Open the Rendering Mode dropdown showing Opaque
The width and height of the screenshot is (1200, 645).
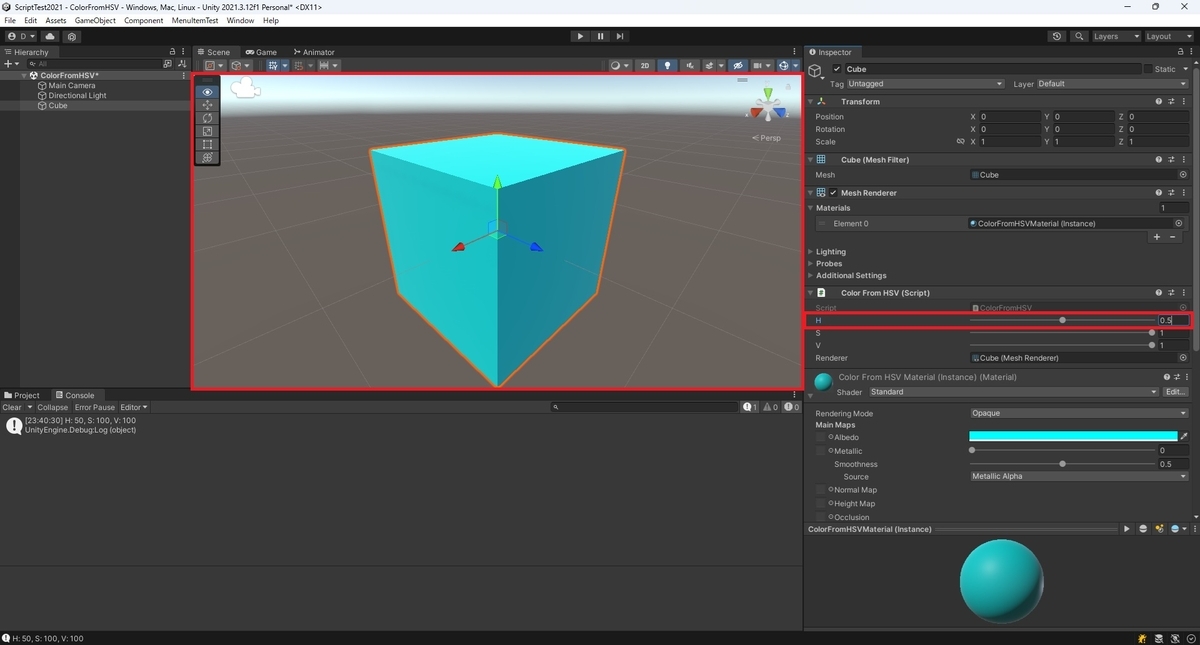pyautogui.click(x=1077, y=412)
